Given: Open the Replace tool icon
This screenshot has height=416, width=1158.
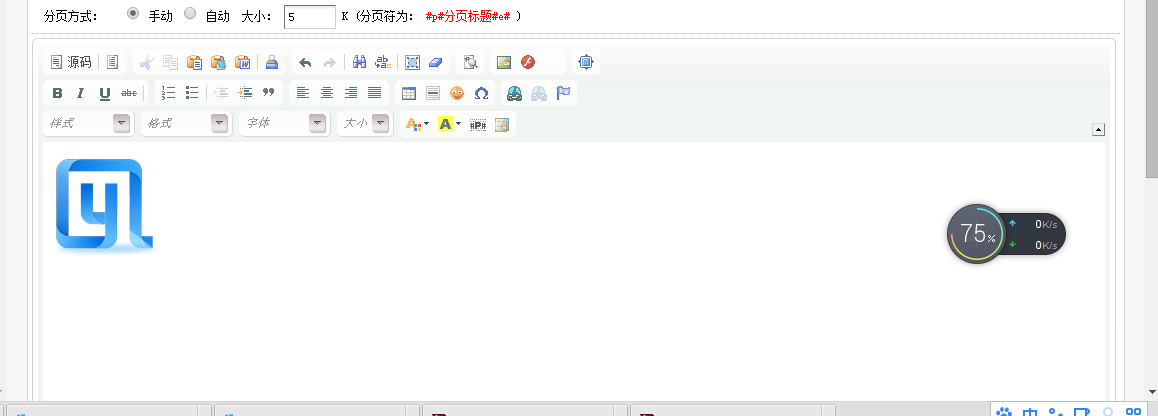Looking at the screenshot, I should [383, 62].
